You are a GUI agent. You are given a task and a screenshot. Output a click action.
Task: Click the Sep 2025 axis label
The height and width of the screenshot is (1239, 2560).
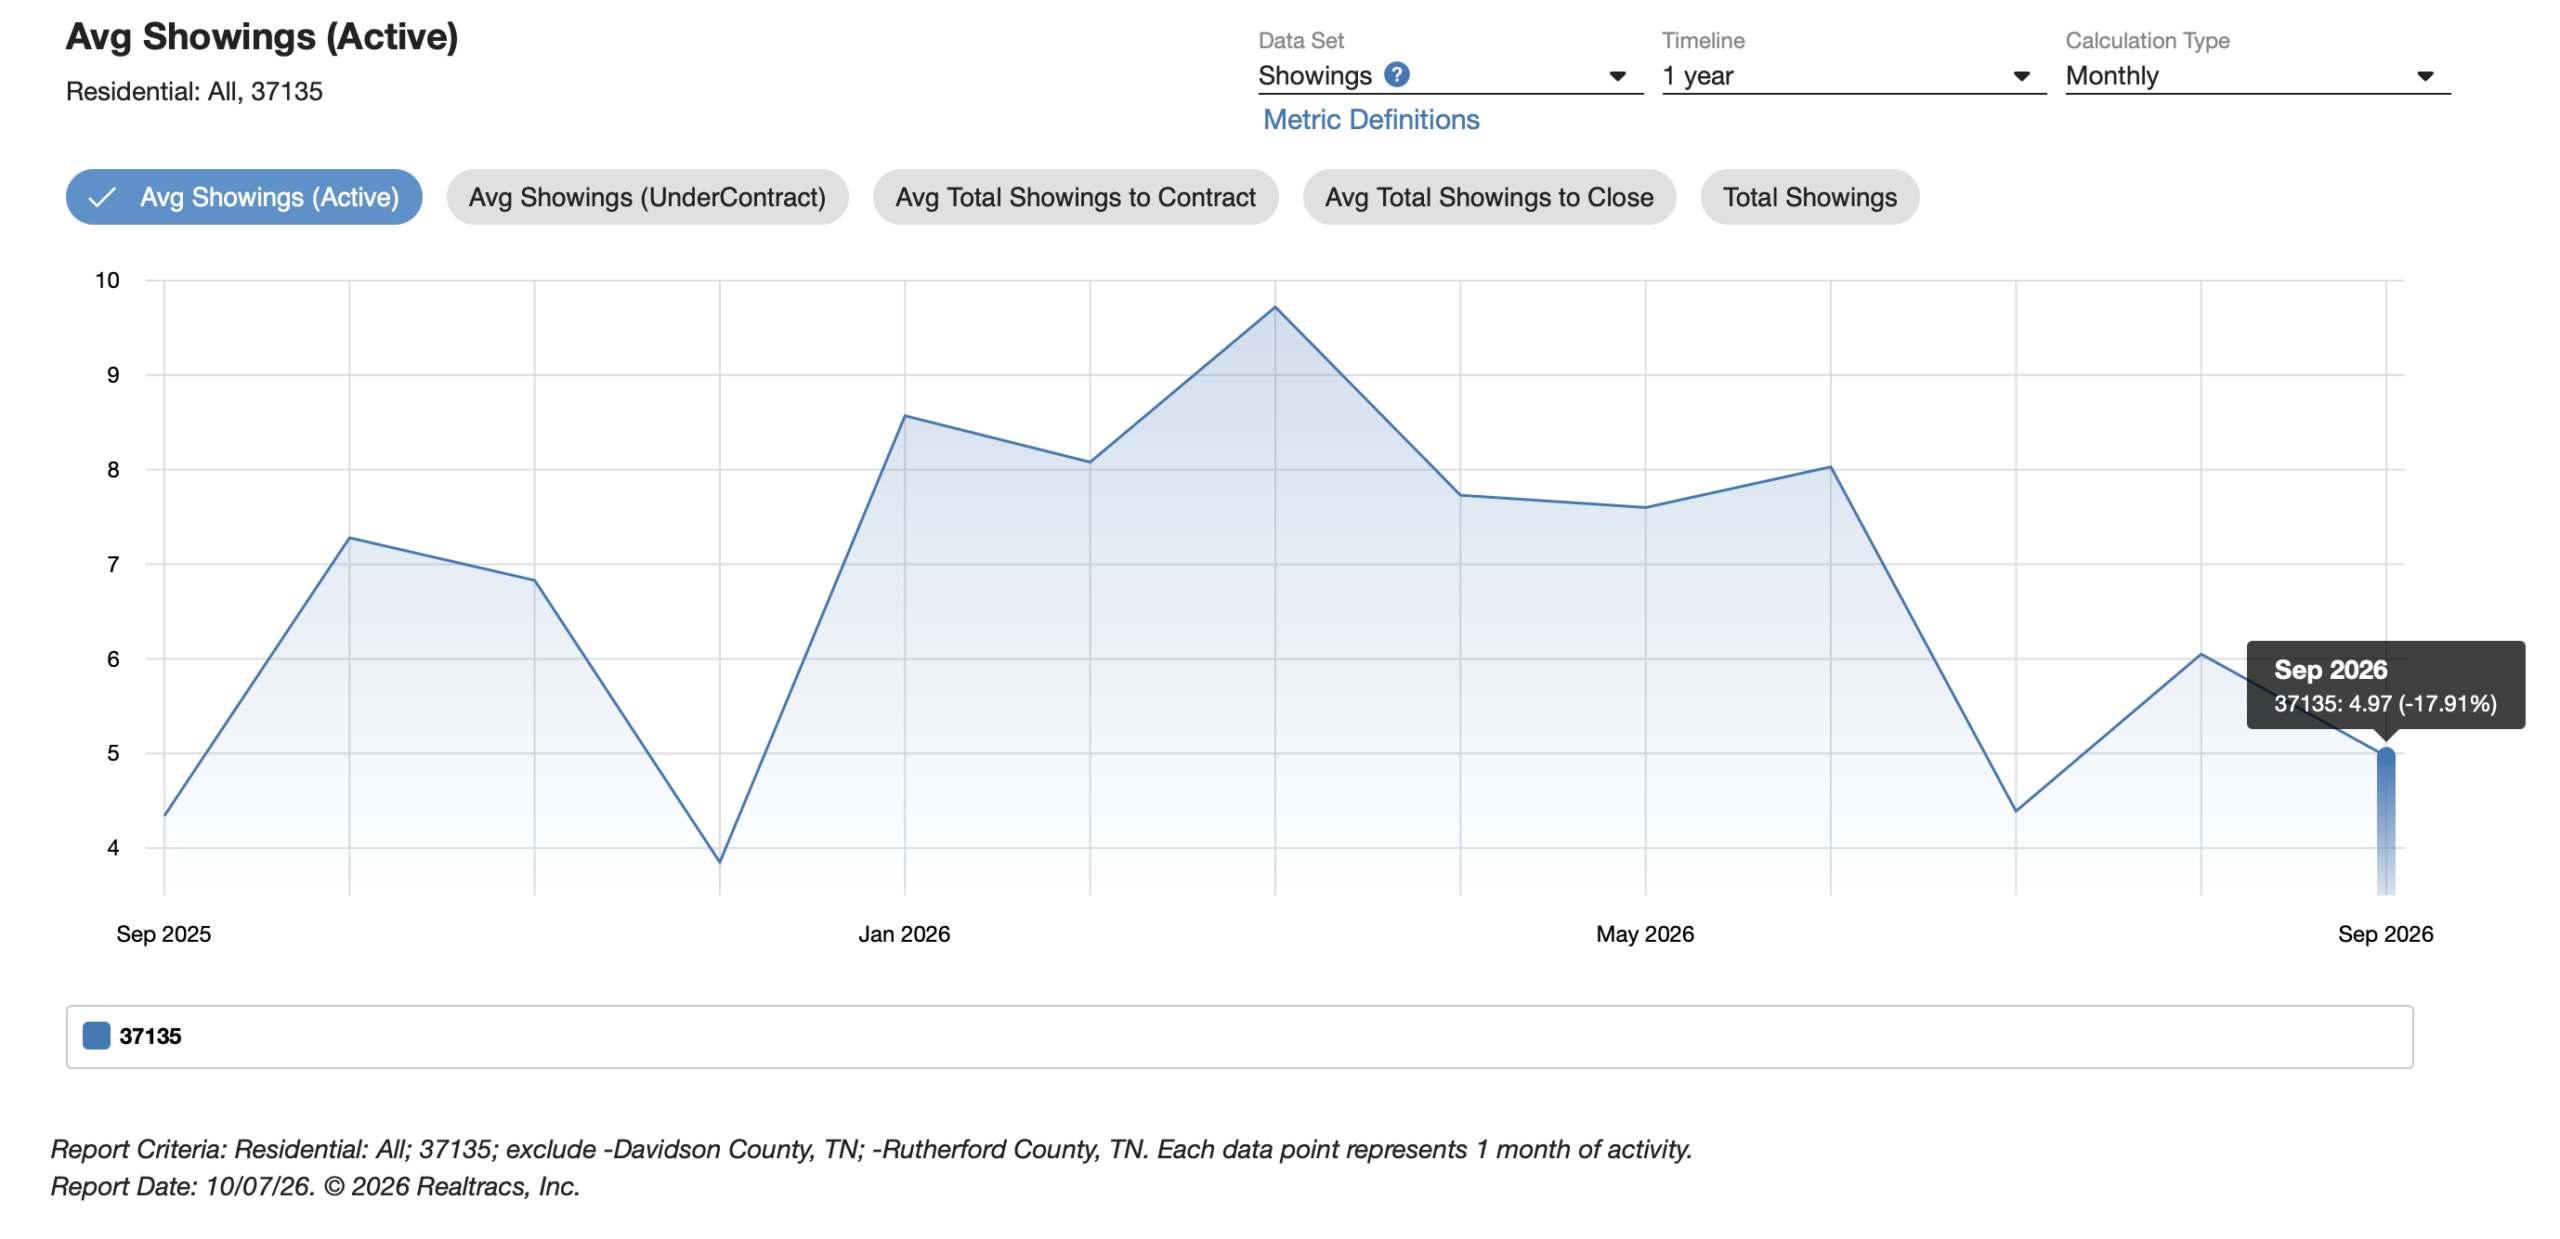tap(164, 934)
